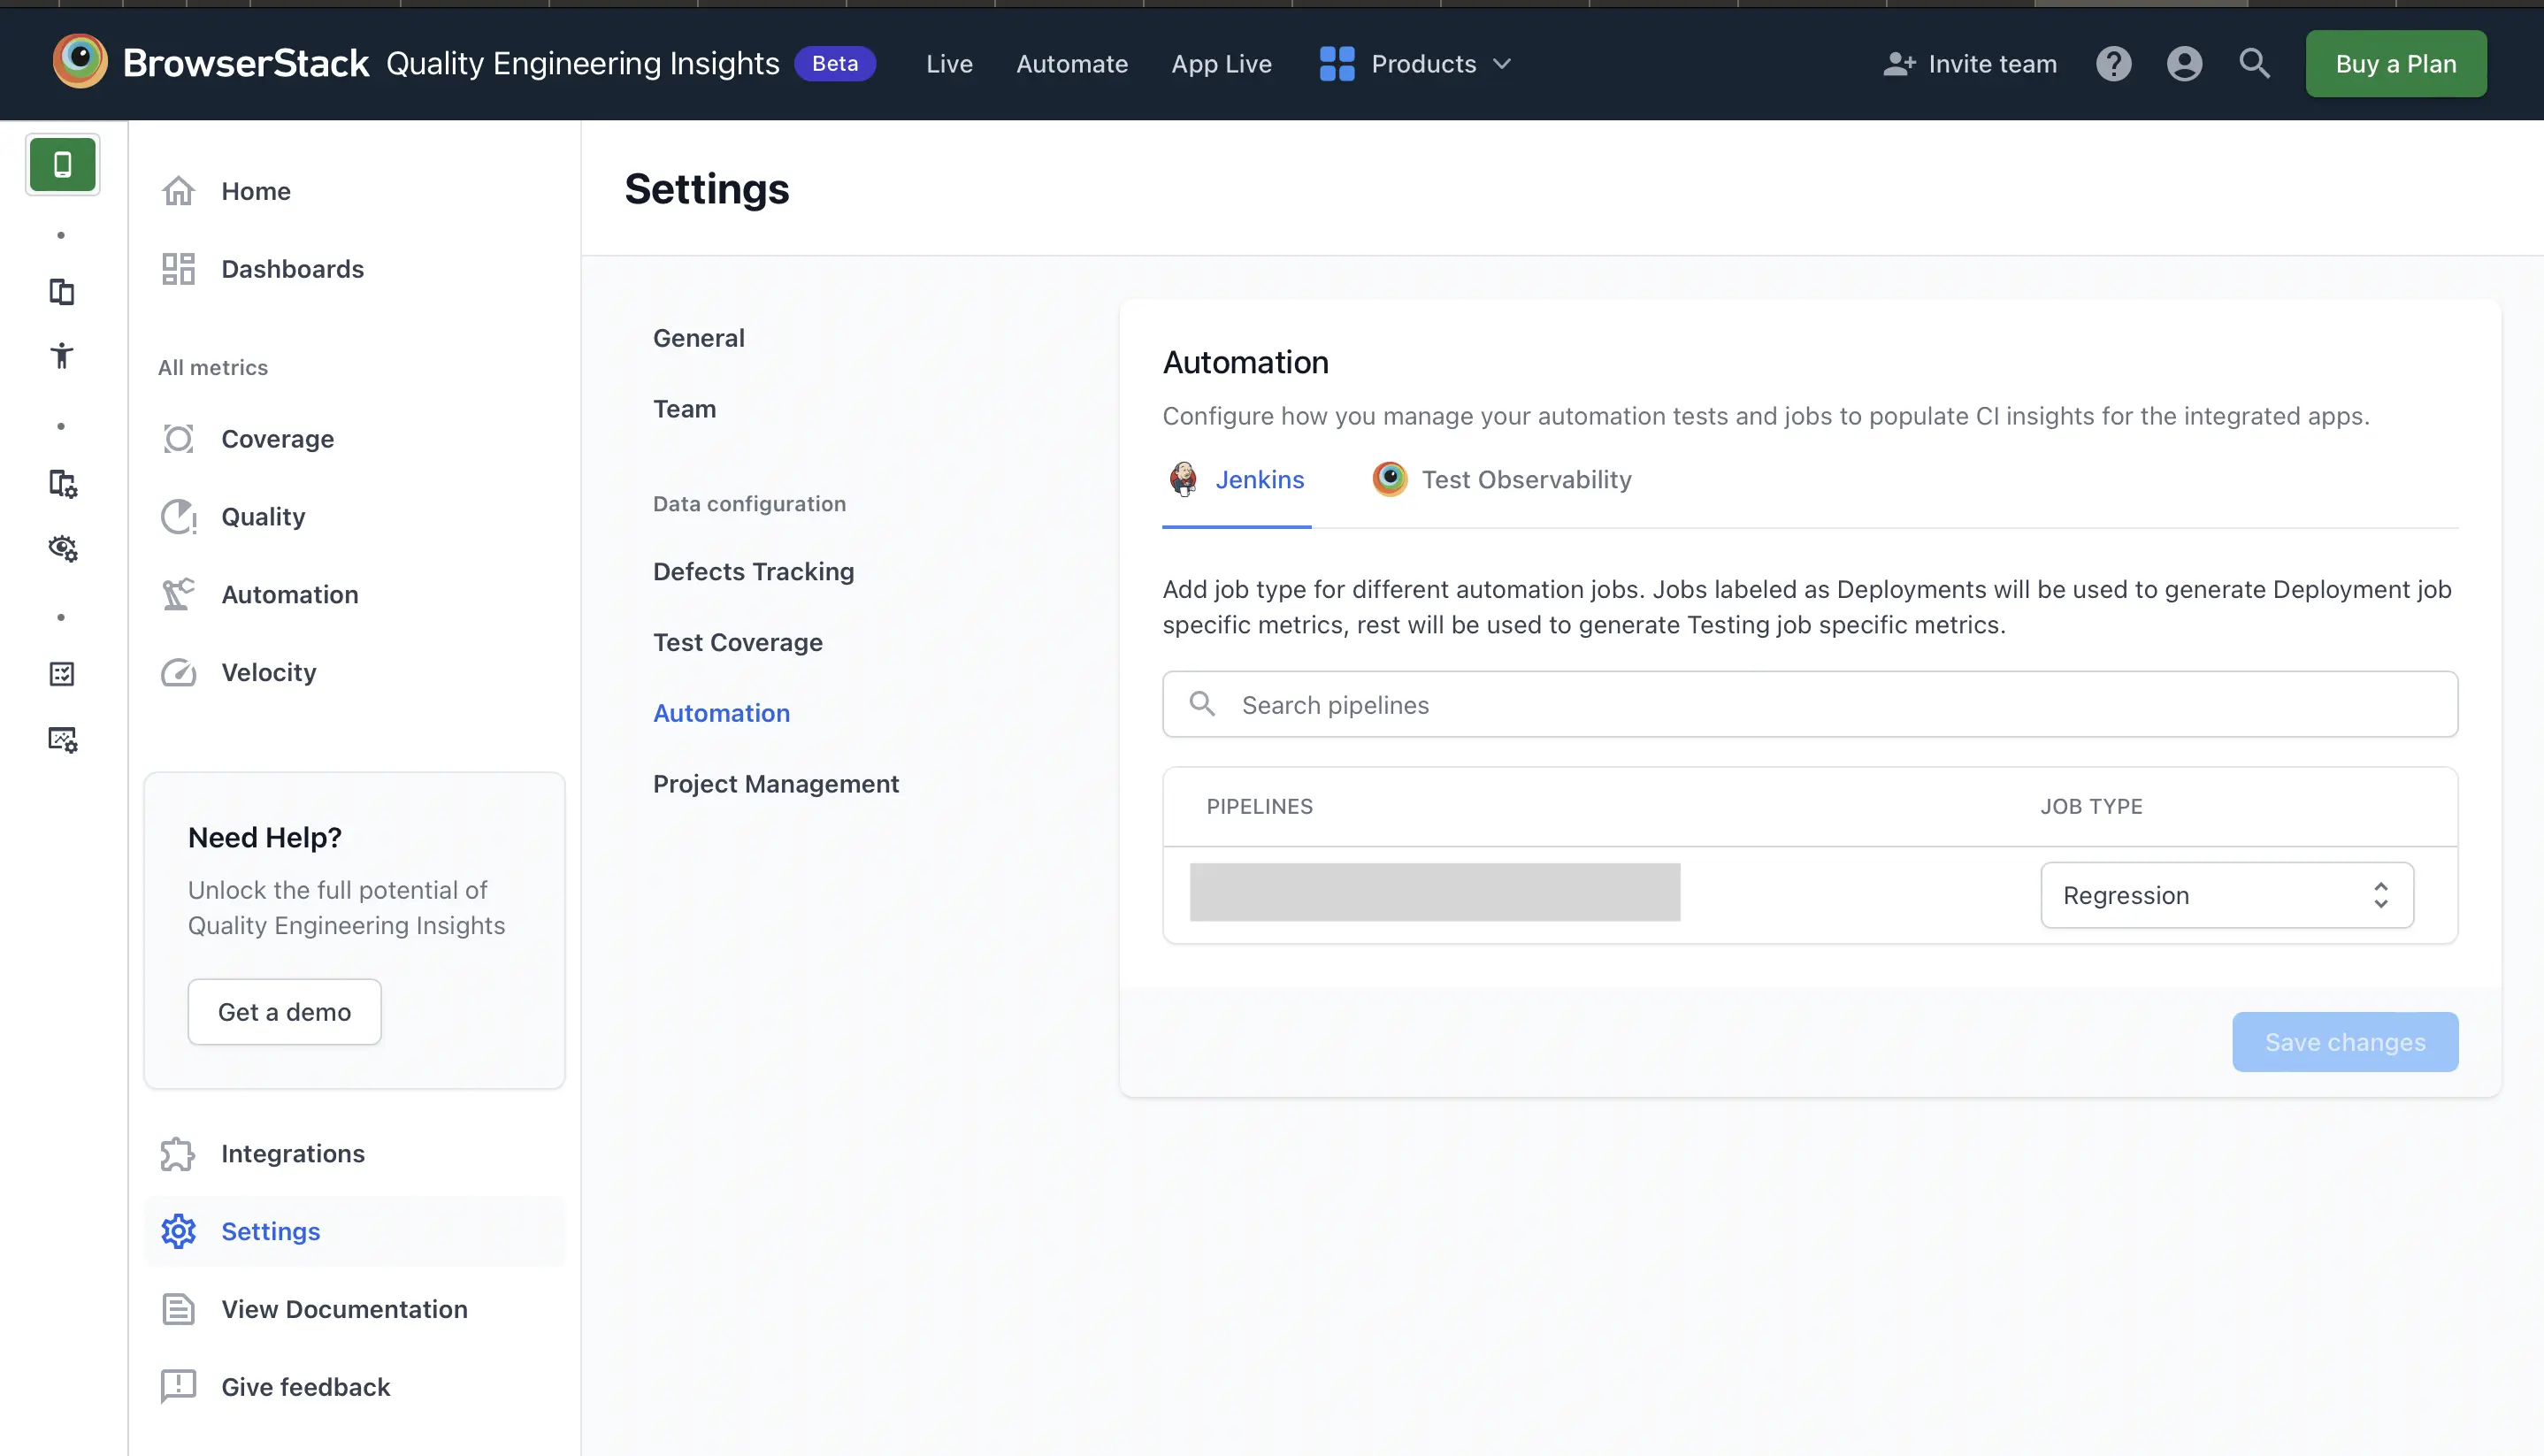Navigate to Velocity metrics
2544x1456 pixels.
coord(268,672)
